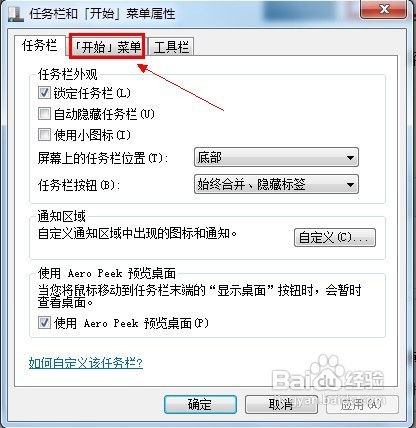Click the taskbar properties window title icon
The image size is (416, 428).
pos(14,13)
